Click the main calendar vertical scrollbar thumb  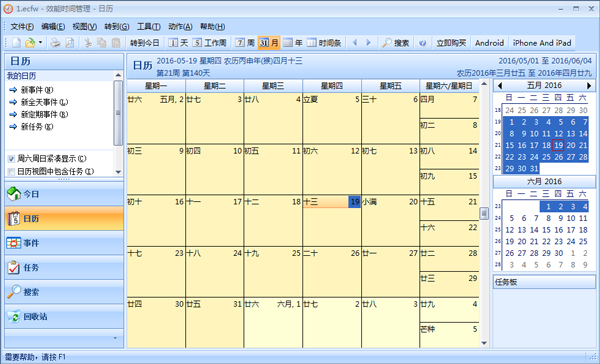484,213
